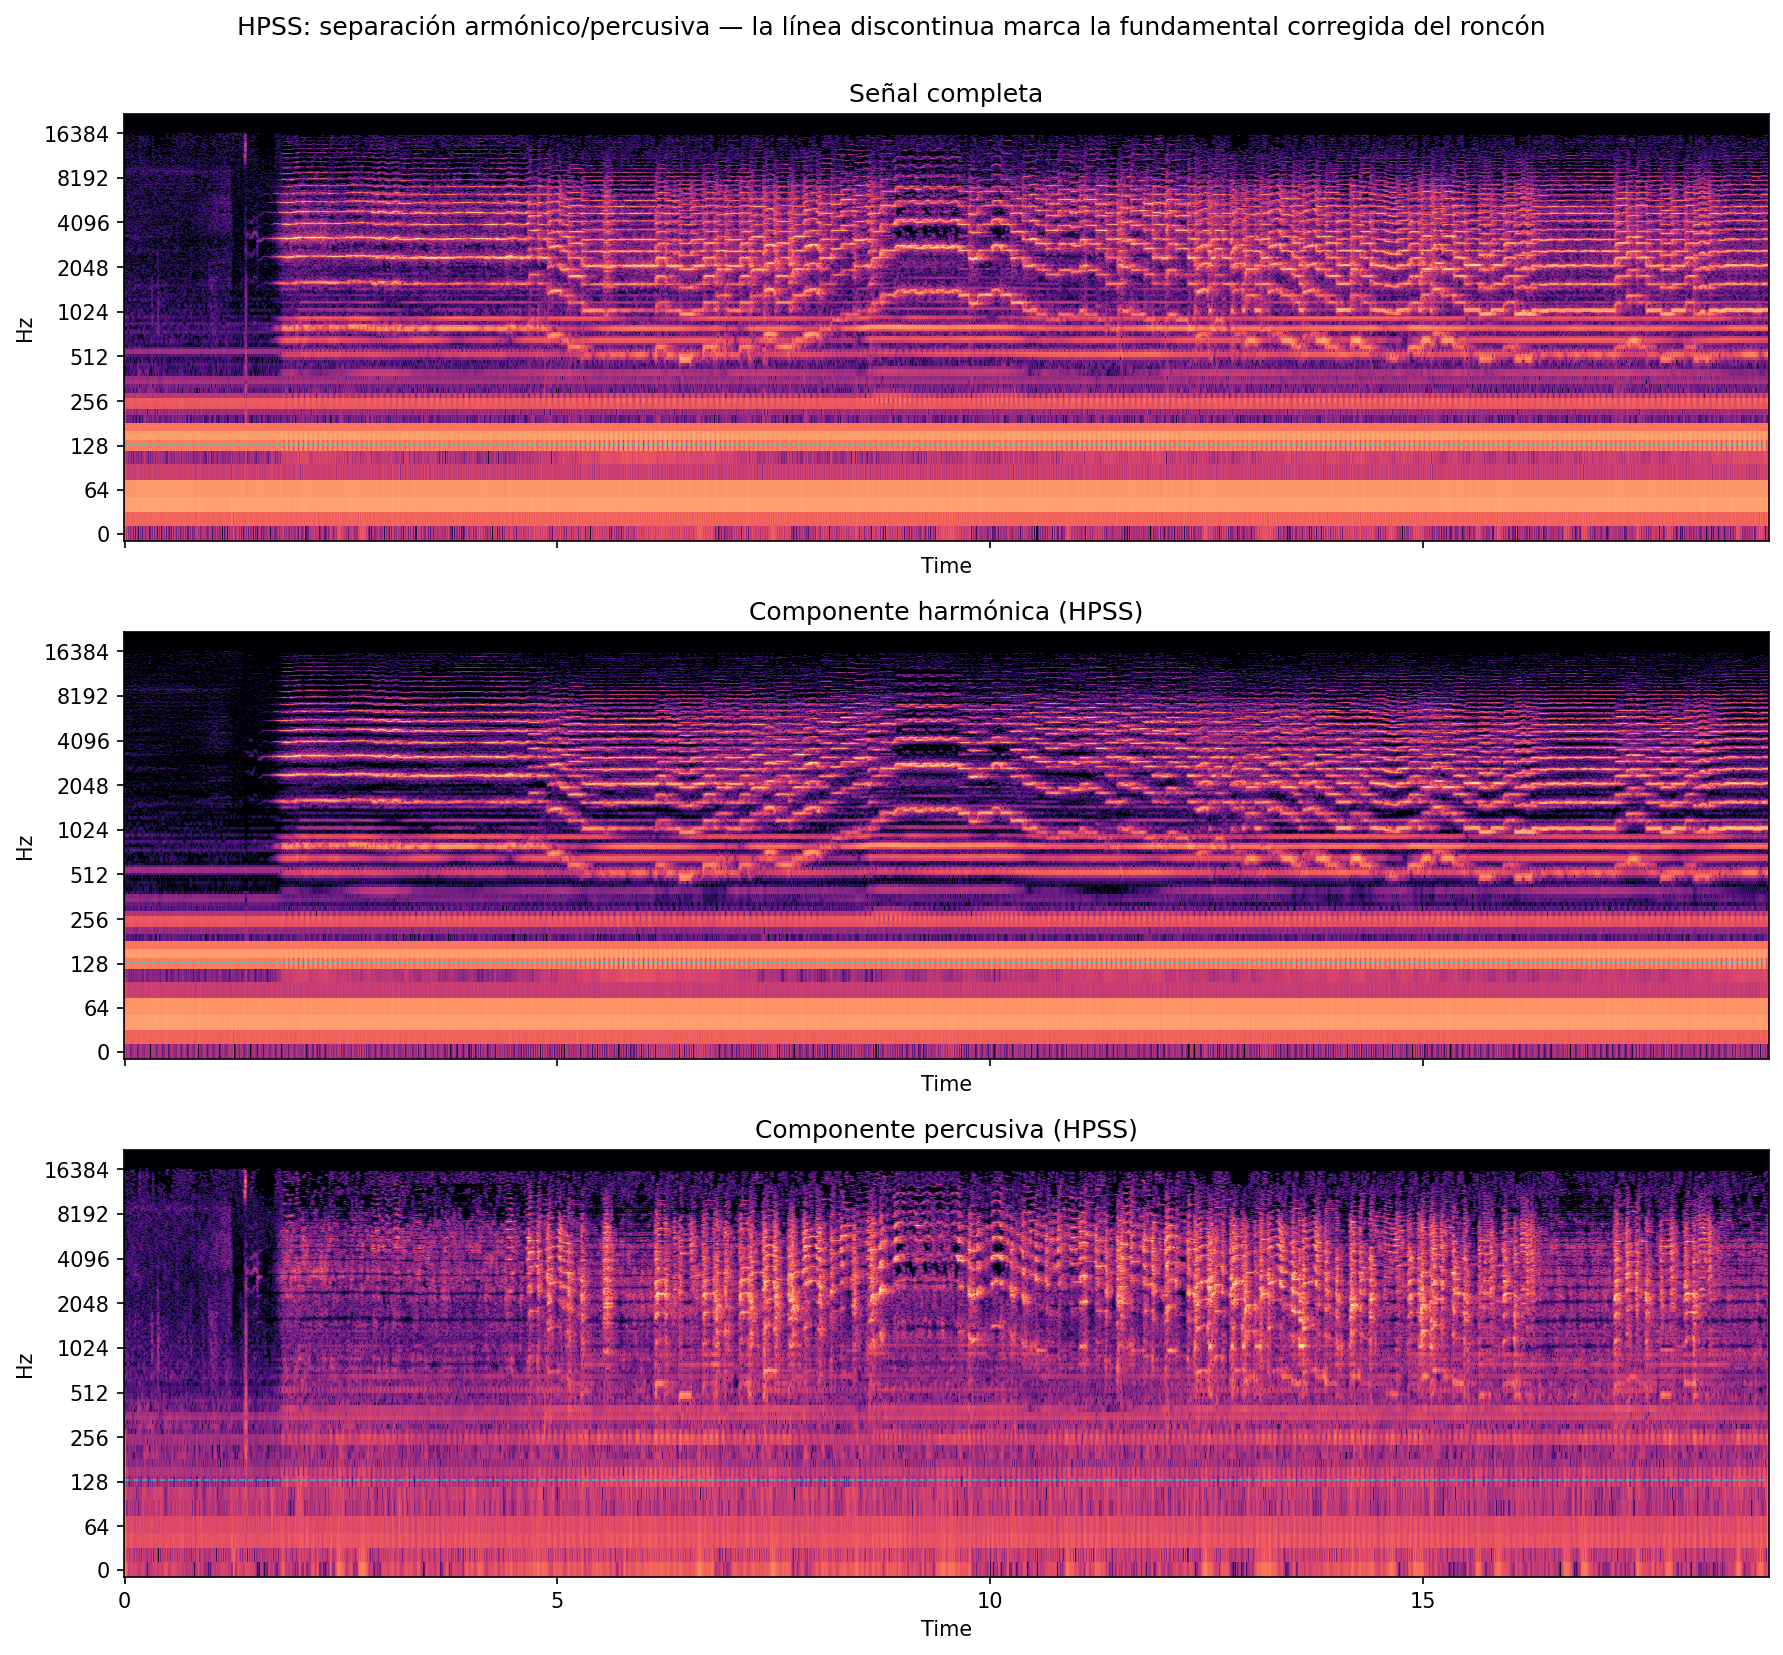This screenshot has height=1655, width=1783.
Task: Click the Time label under the harmónica plot
Action: (x=946, y=1083)
